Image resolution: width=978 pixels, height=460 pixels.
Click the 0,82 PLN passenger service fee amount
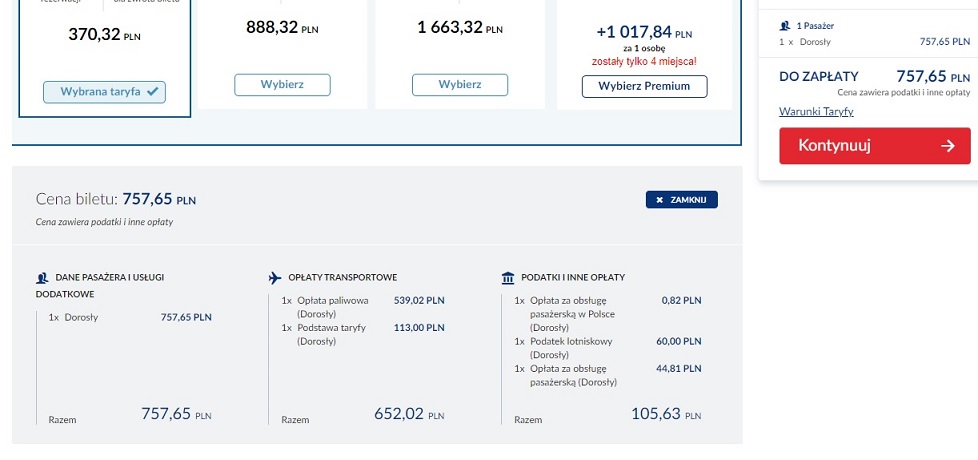(x=681, y=300)
